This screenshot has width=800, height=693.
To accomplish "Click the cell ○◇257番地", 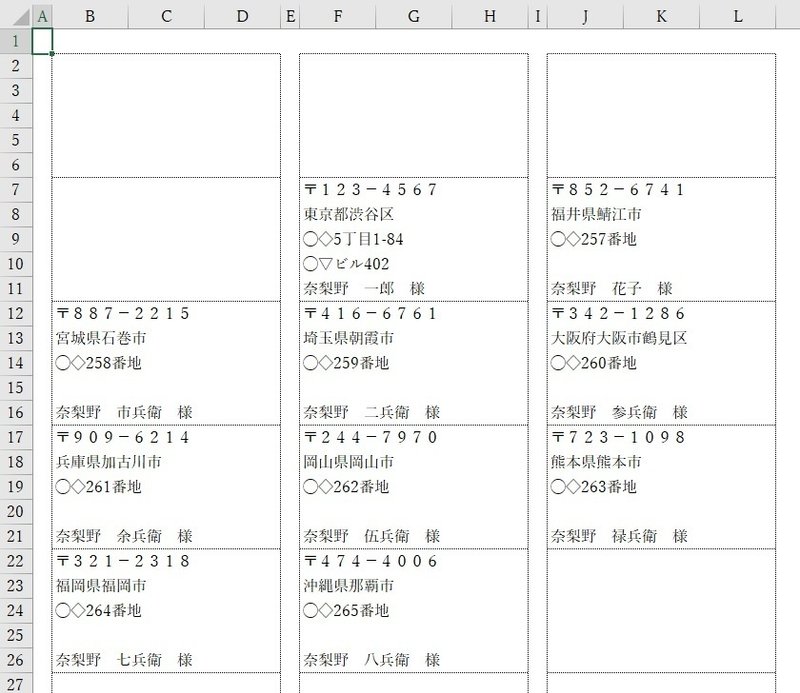I will click(x=594, y=239).
